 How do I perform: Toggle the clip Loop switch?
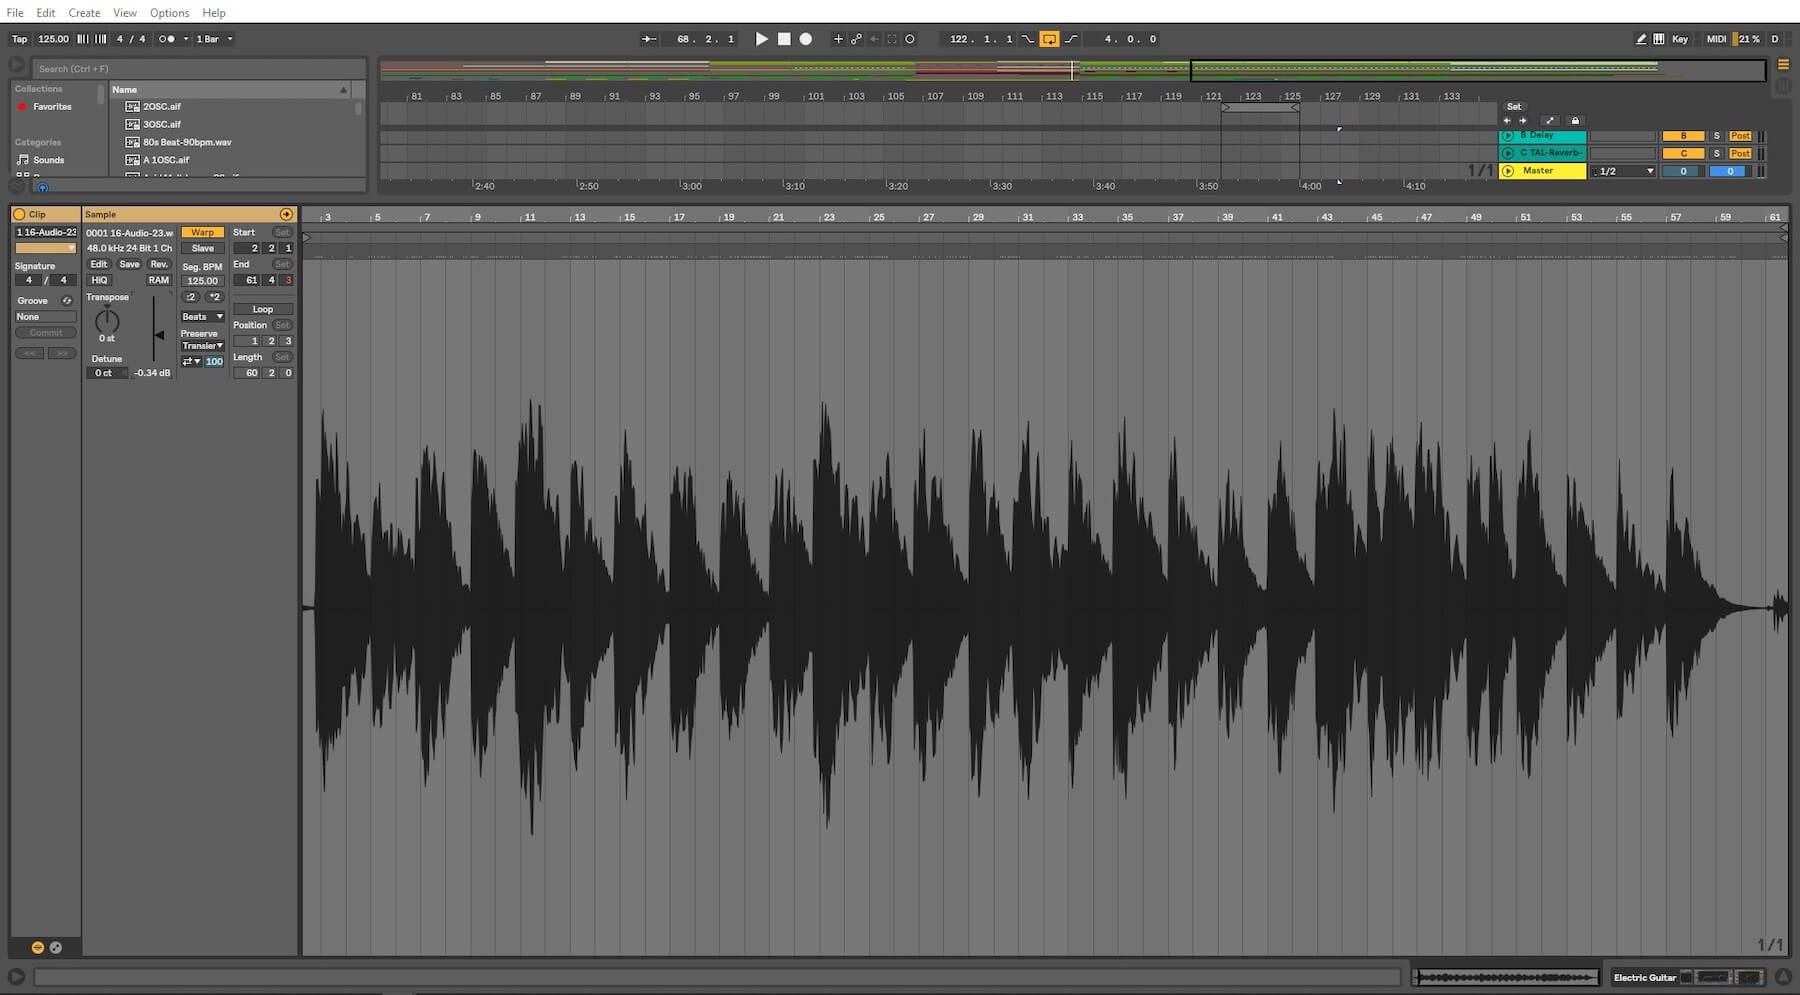(263, 309)
